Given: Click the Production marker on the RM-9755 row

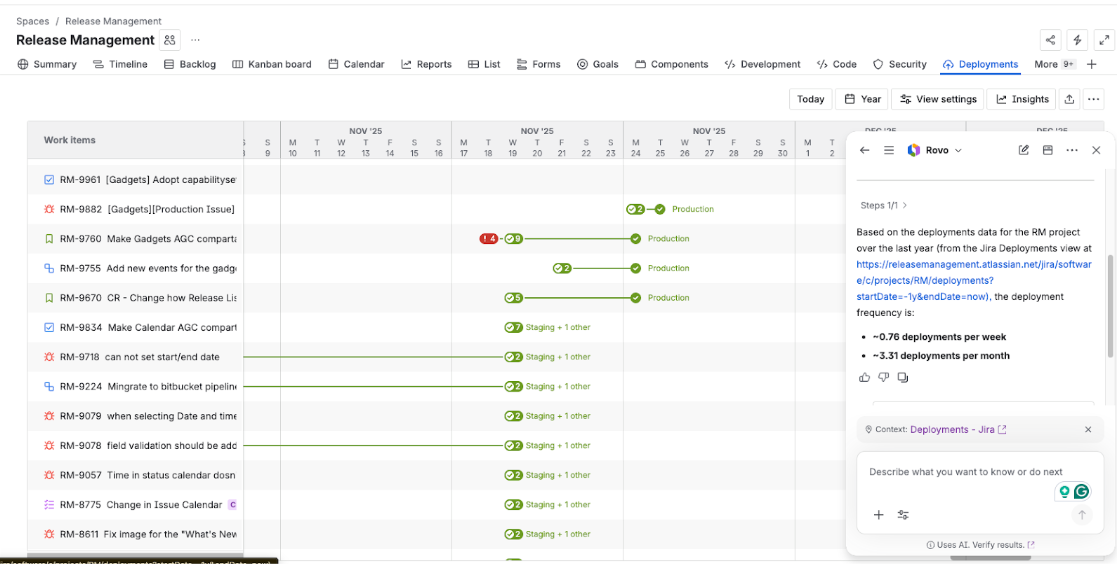Looking at the screenshot, I should [x=635, y=268].
